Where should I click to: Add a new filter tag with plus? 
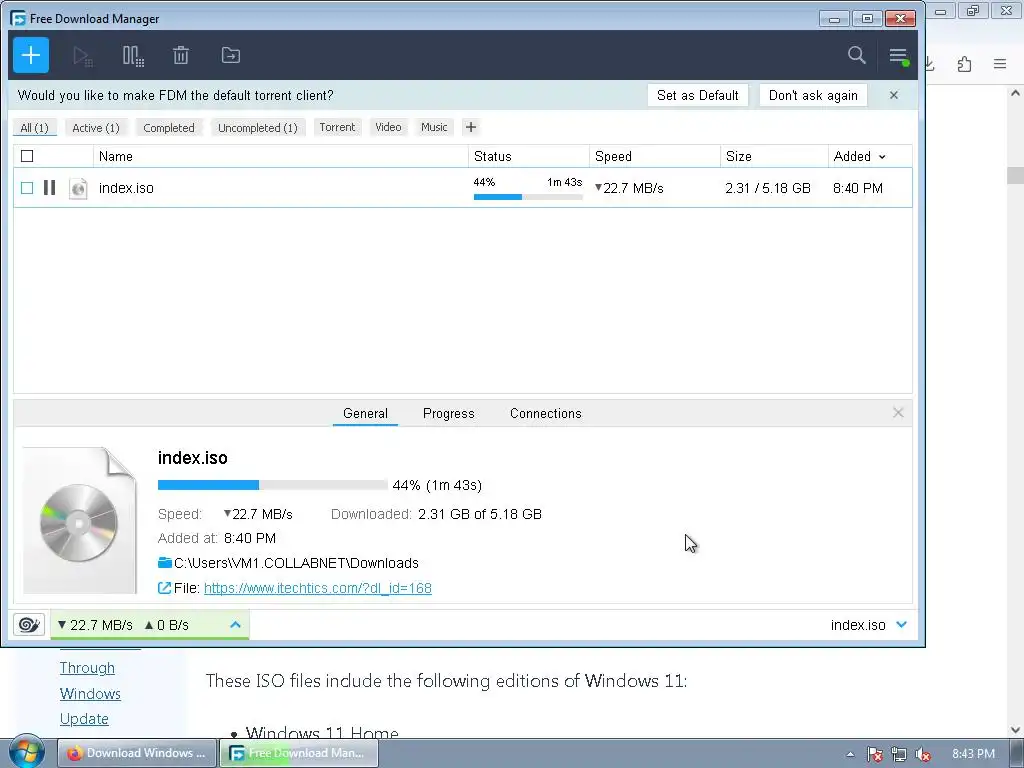[471, 127]
